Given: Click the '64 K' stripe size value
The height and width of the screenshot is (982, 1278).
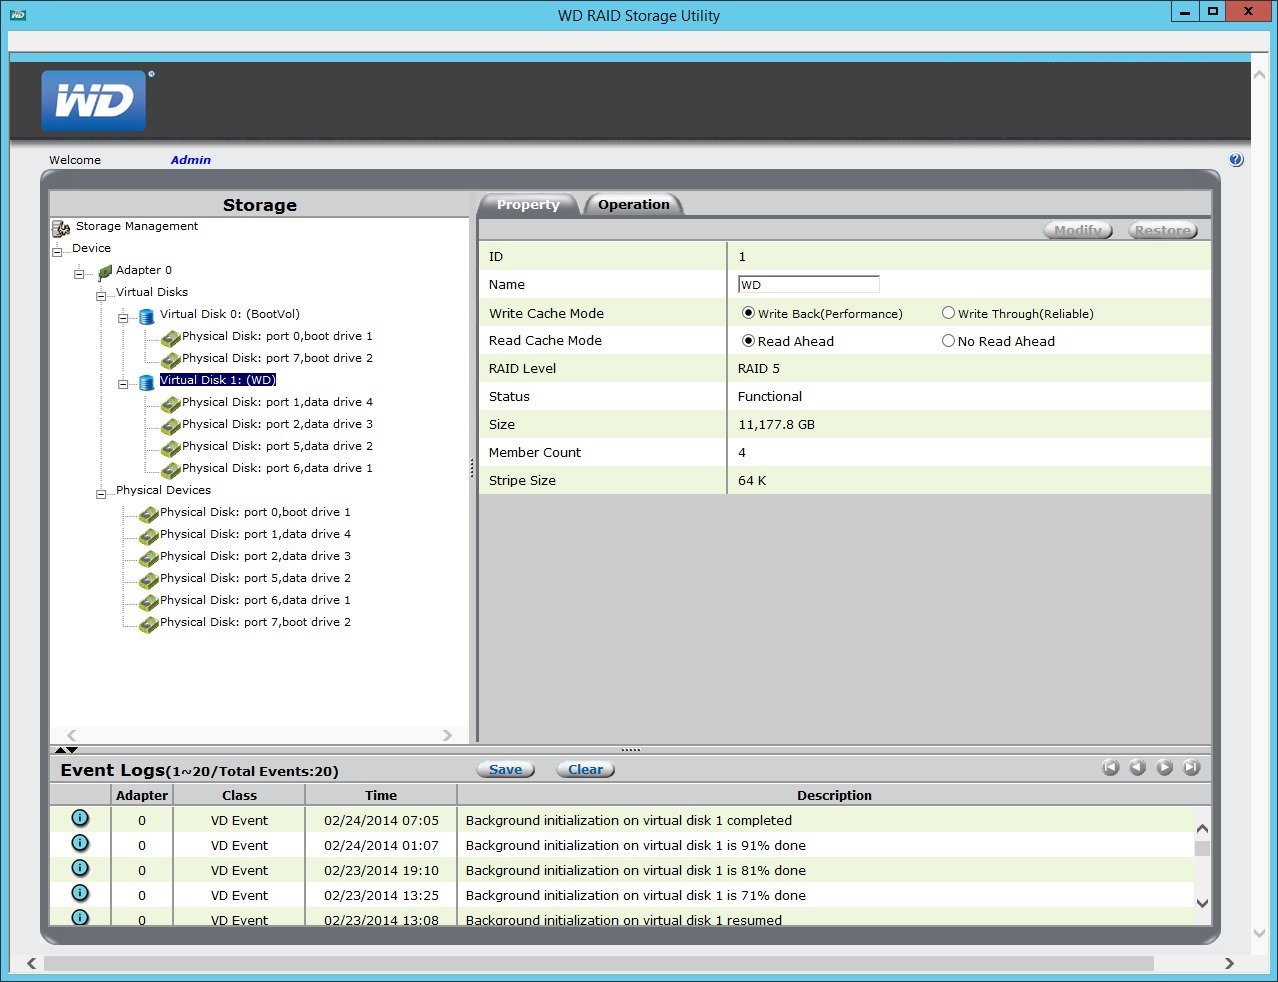Looking at the screenshot, I should click(752, 481).
